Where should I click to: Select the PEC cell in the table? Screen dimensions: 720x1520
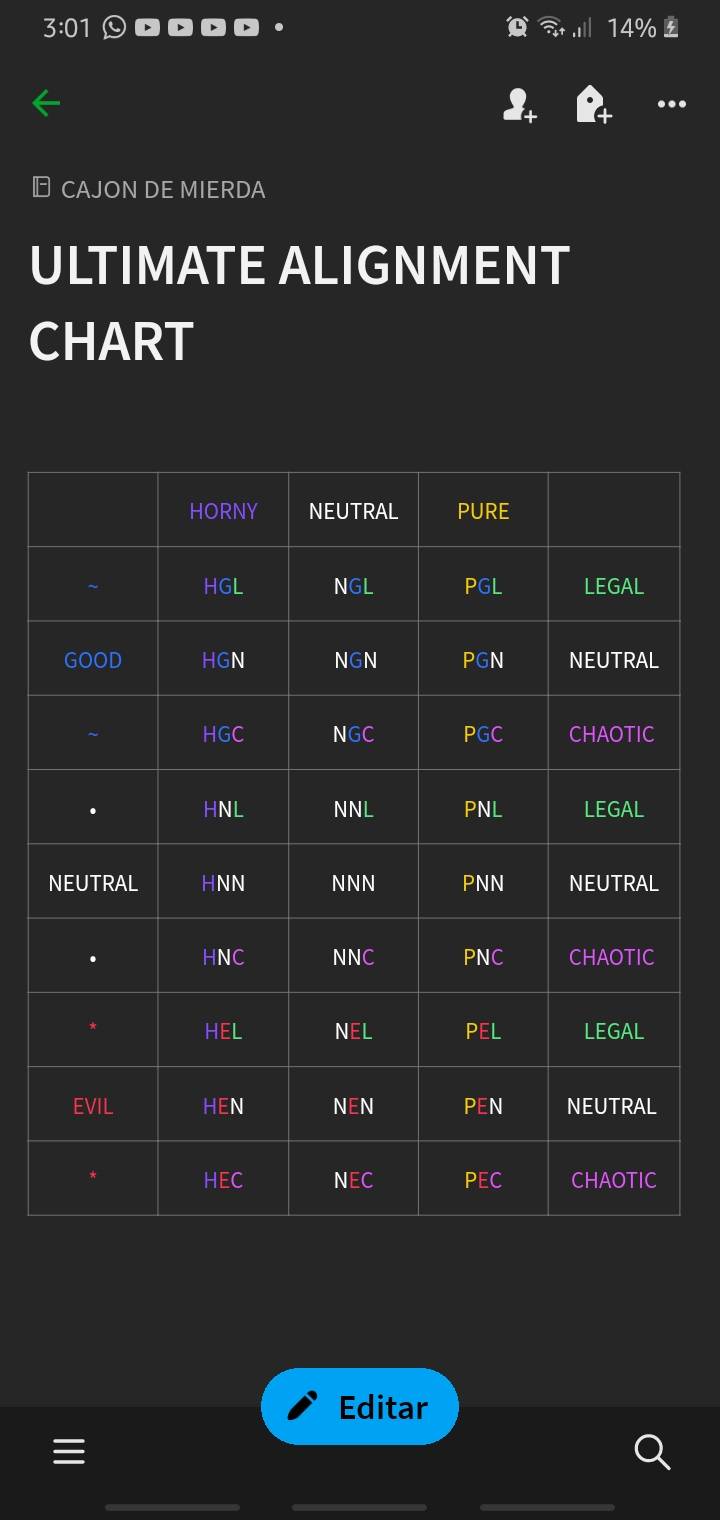click(482, 1179)
